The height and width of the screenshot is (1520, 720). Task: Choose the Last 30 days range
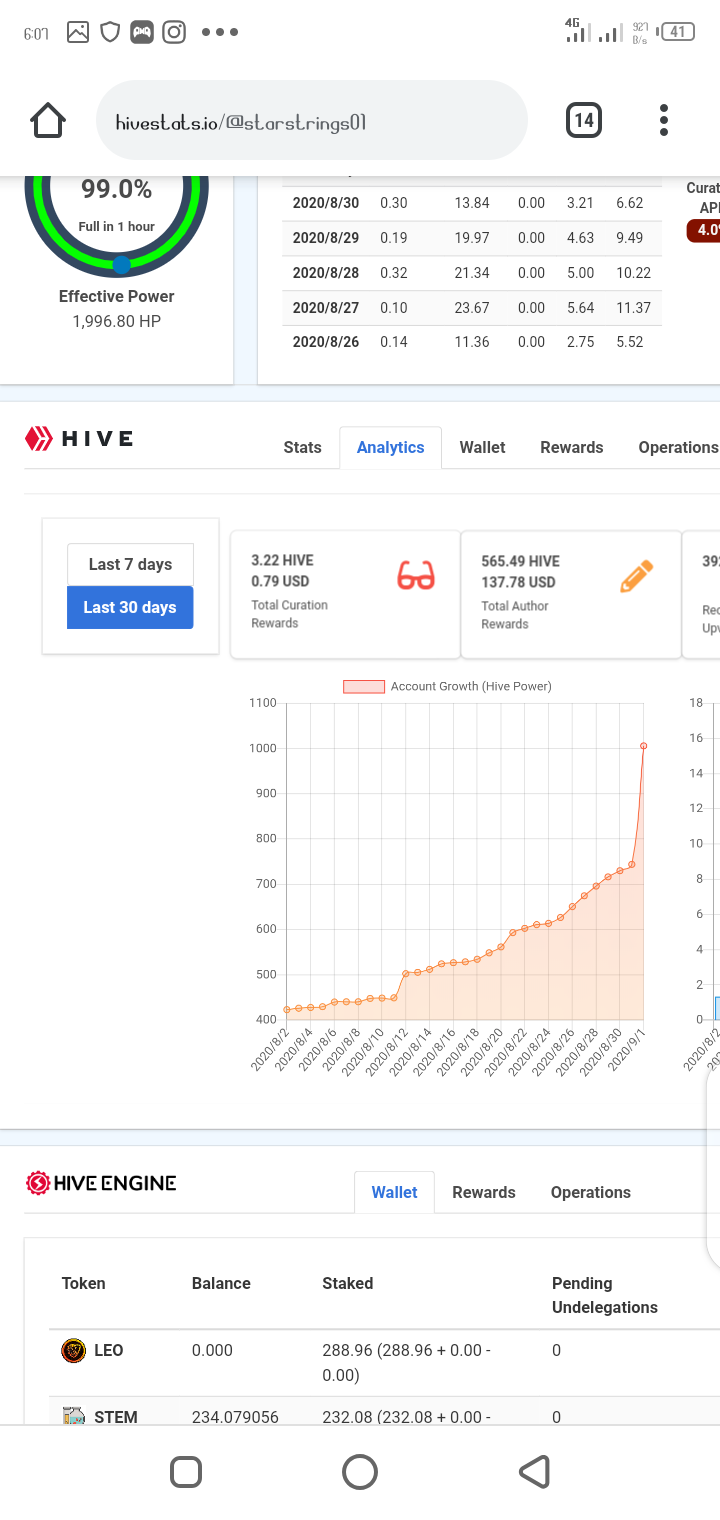coord(130,607)
